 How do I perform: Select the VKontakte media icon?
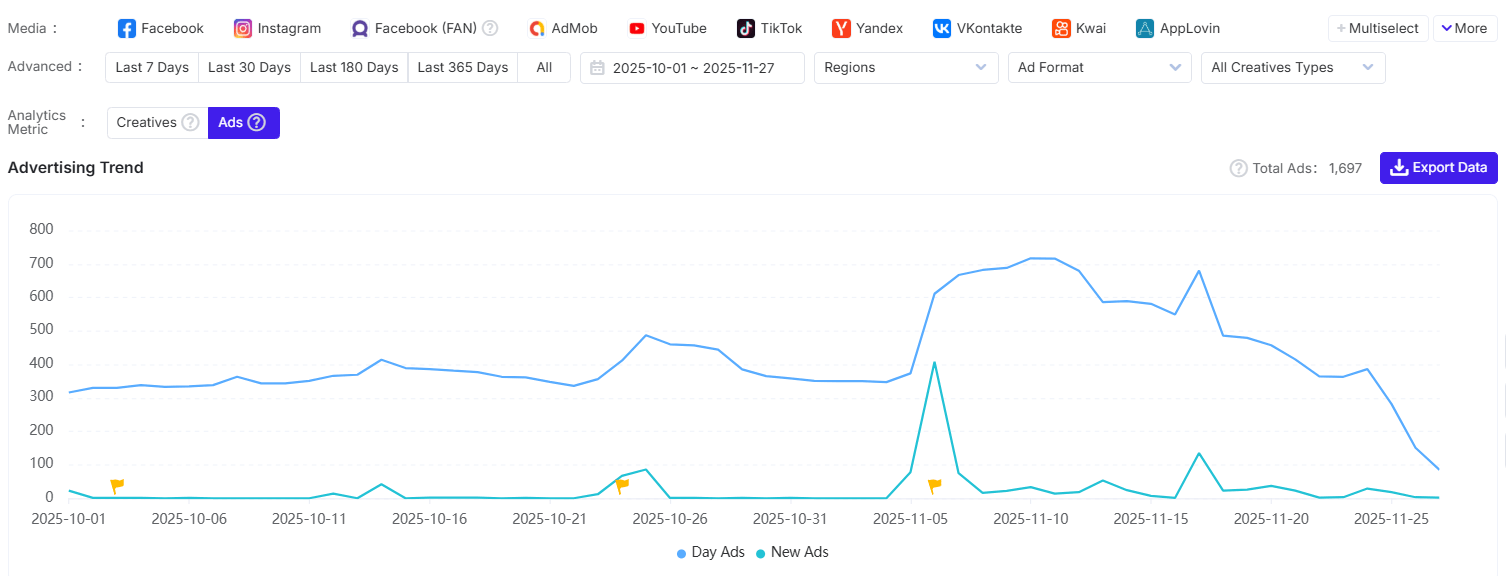(942, 28)
